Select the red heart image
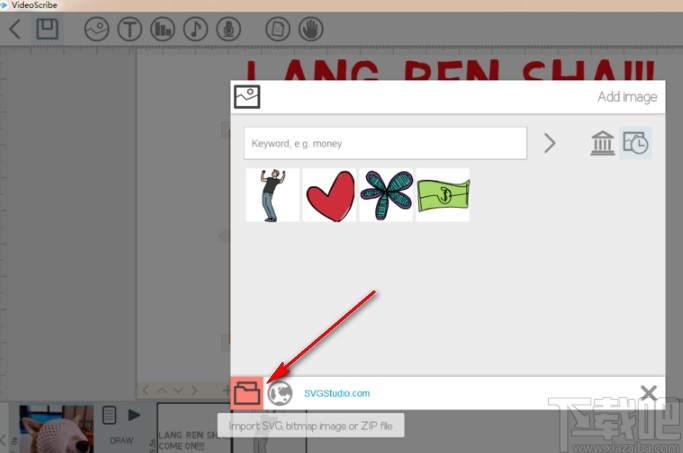Image resolution: width=683 pixels, height=453 pixels. click(329, 195)
